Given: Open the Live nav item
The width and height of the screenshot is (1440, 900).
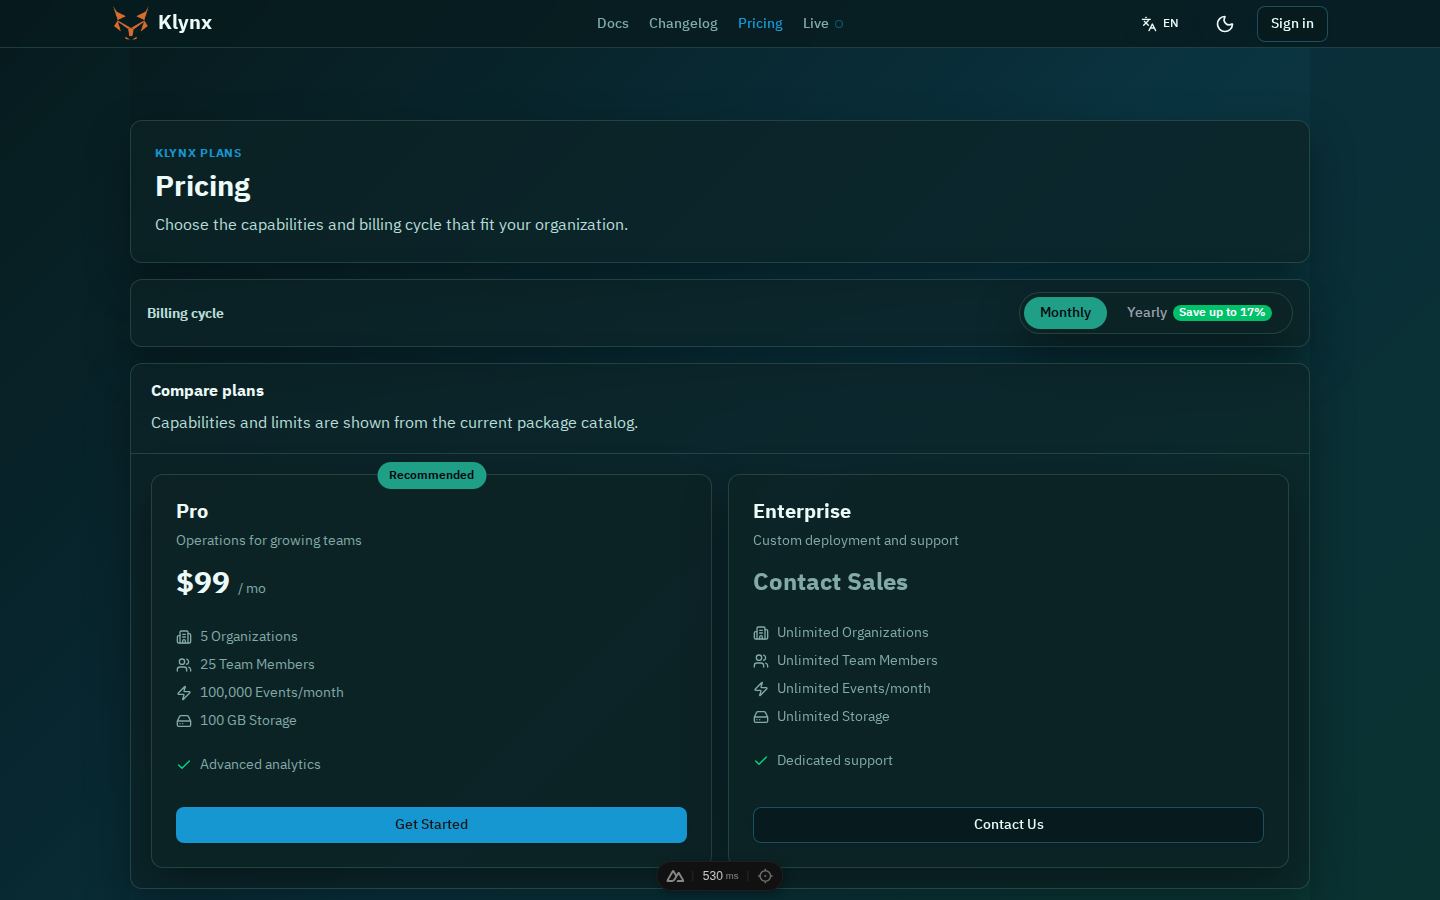Looking at the screenshot, I should point(815,23).
